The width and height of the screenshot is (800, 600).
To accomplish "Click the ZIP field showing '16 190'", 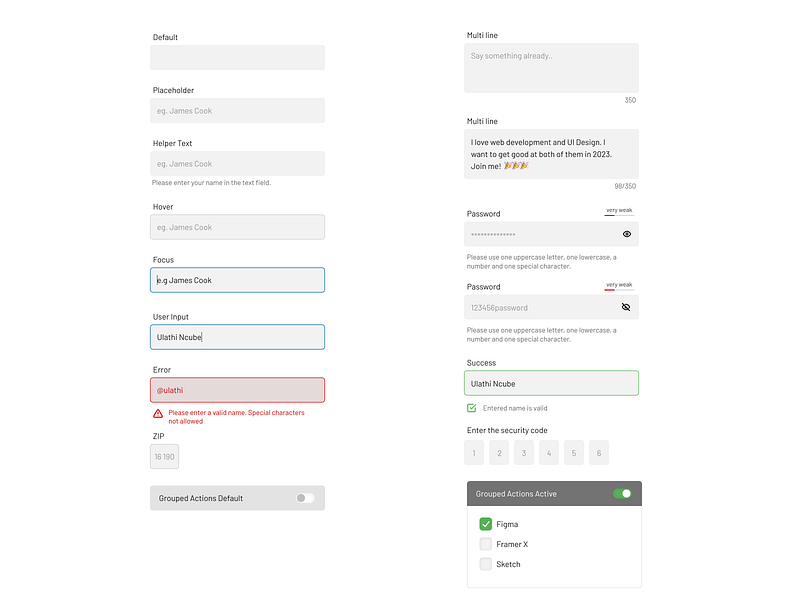I will coord(164,456).
